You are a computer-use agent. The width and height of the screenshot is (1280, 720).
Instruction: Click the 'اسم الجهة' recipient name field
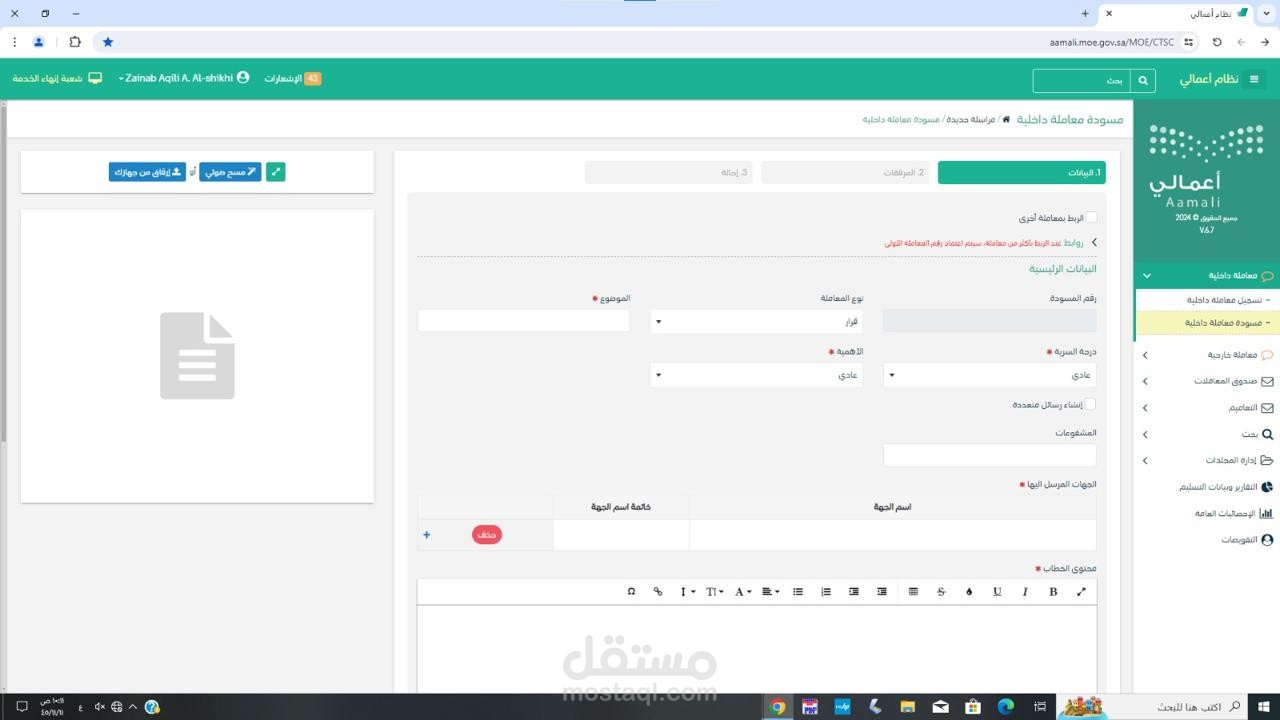click(893, 535)
